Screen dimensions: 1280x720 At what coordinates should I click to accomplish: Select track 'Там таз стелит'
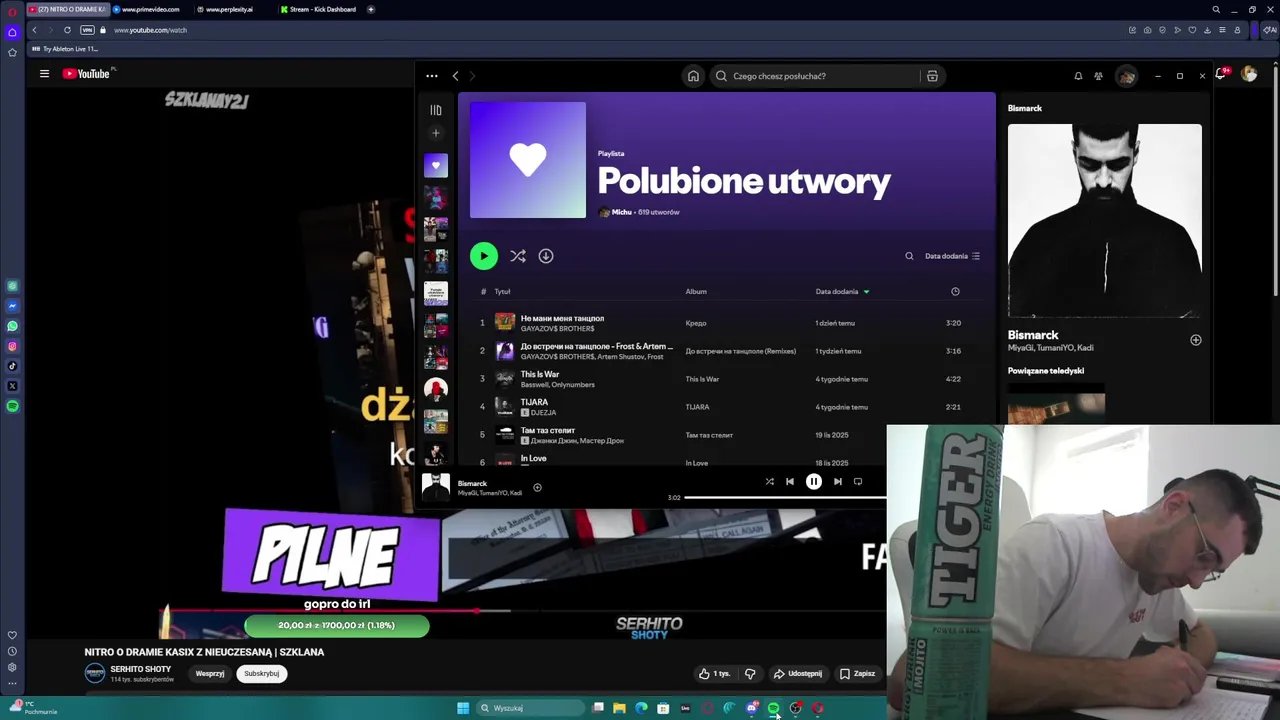[x=547, y=430]
